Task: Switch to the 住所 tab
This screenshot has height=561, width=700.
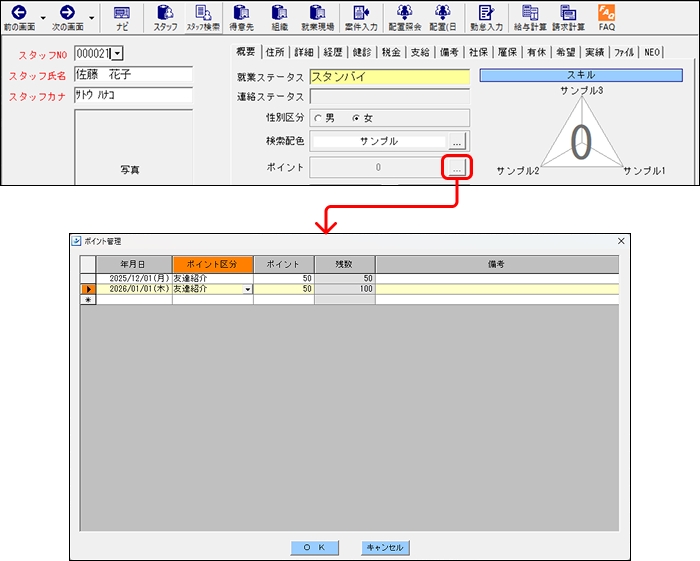Action: (x=275, y=52)
